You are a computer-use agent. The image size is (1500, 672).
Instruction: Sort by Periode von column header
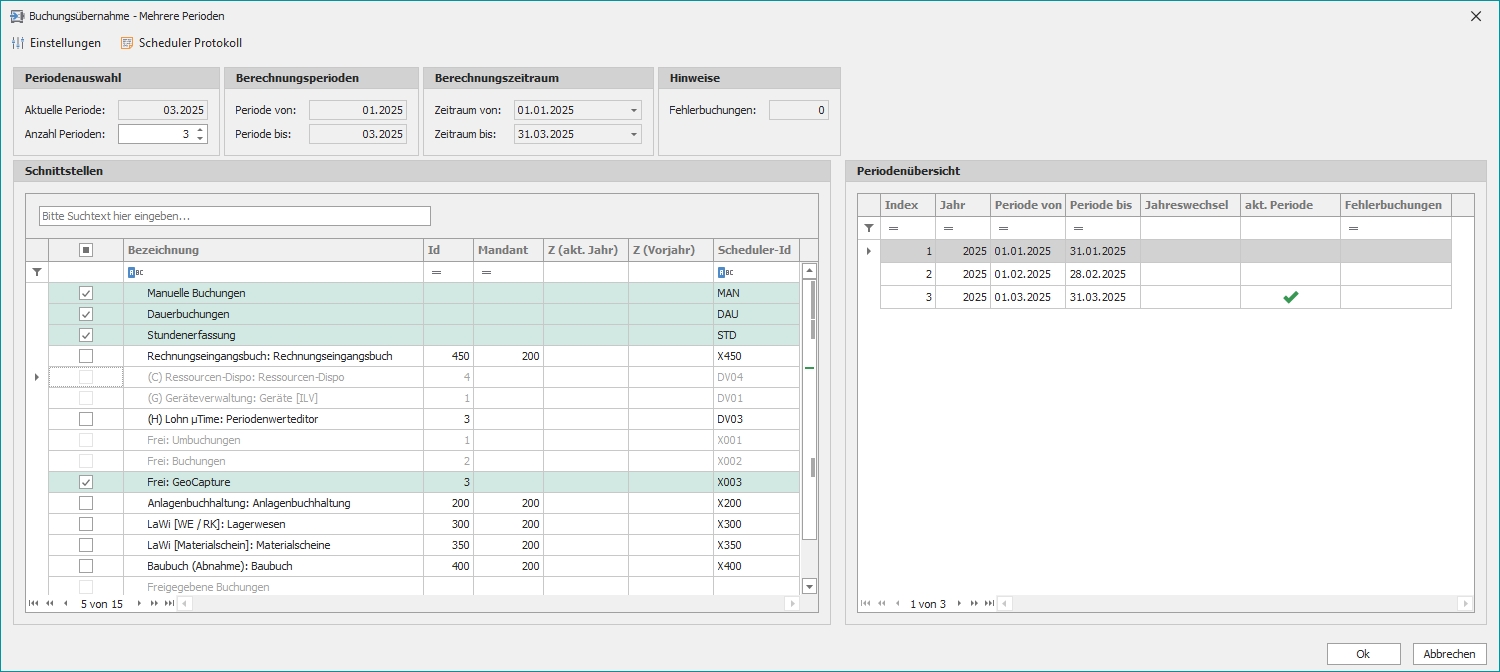(x=1027, y=205)
